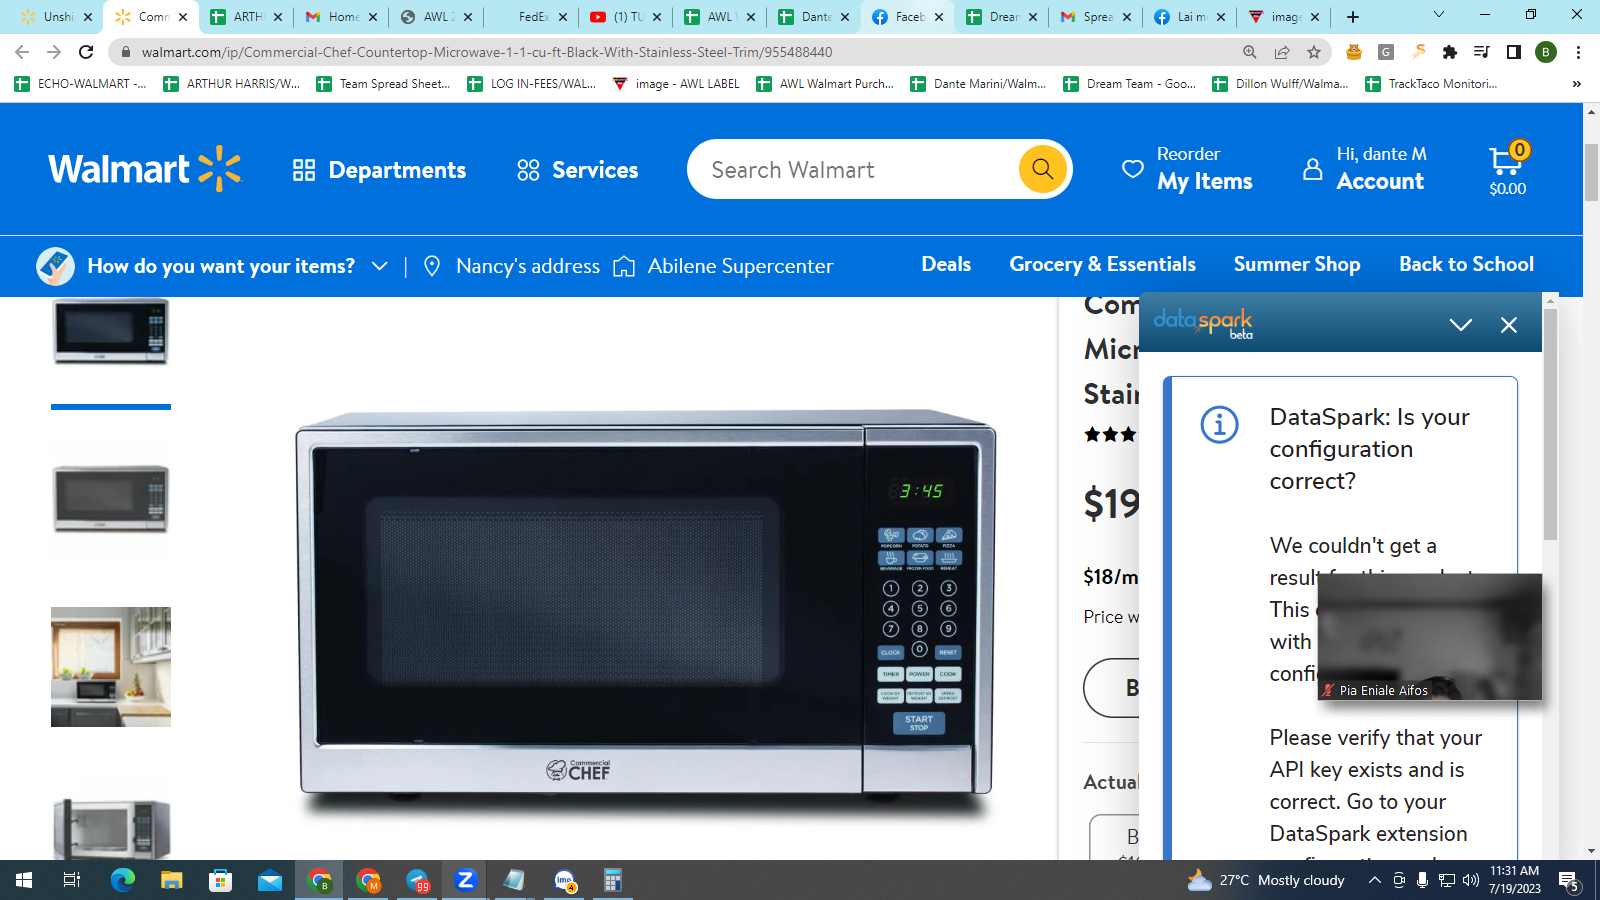Open the notification center in taskbar
This screenshot has height=900, width=1600.
(x=1568, y=881)
